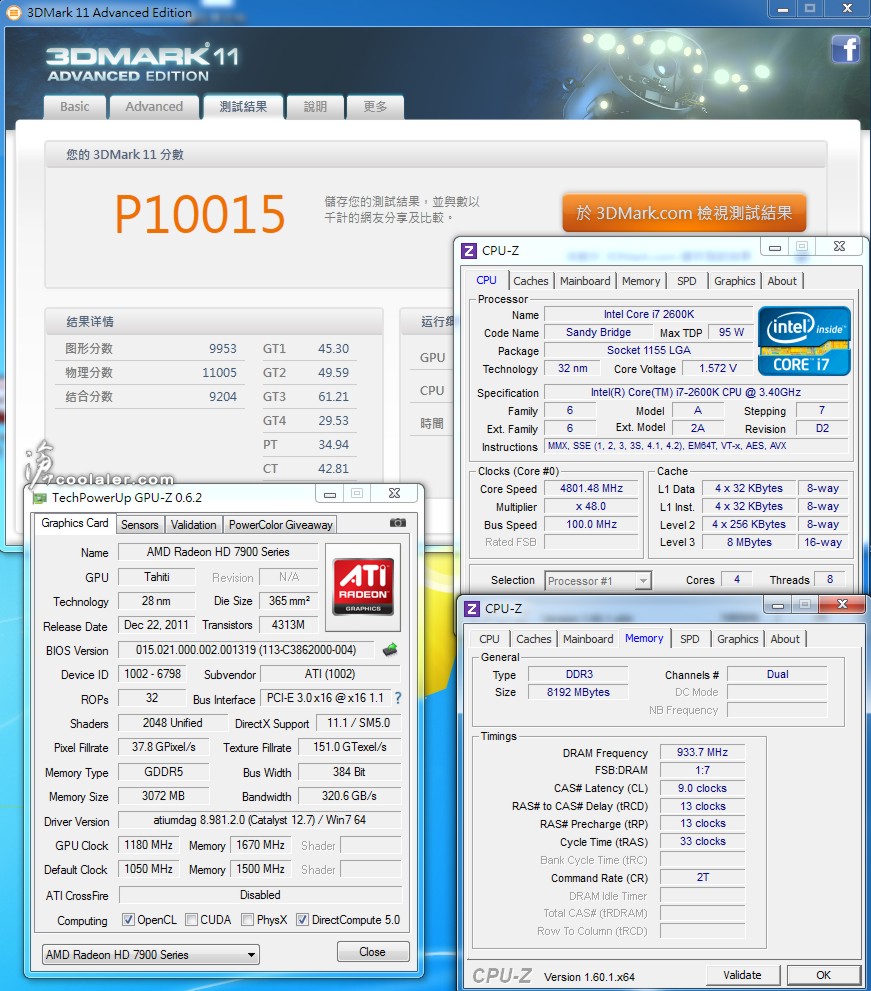Click the P10015 score in 3DMark 11

tap(200, 214)
